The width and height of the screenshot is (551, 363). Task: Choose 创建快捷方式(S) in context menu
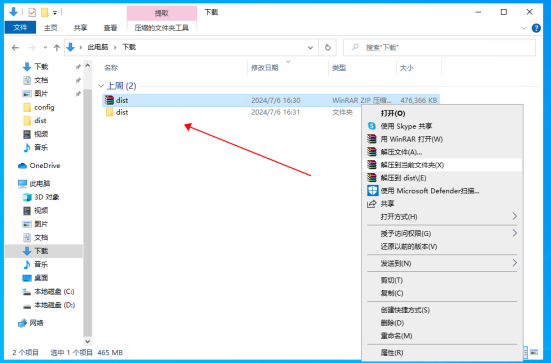(x=442, y=310)
